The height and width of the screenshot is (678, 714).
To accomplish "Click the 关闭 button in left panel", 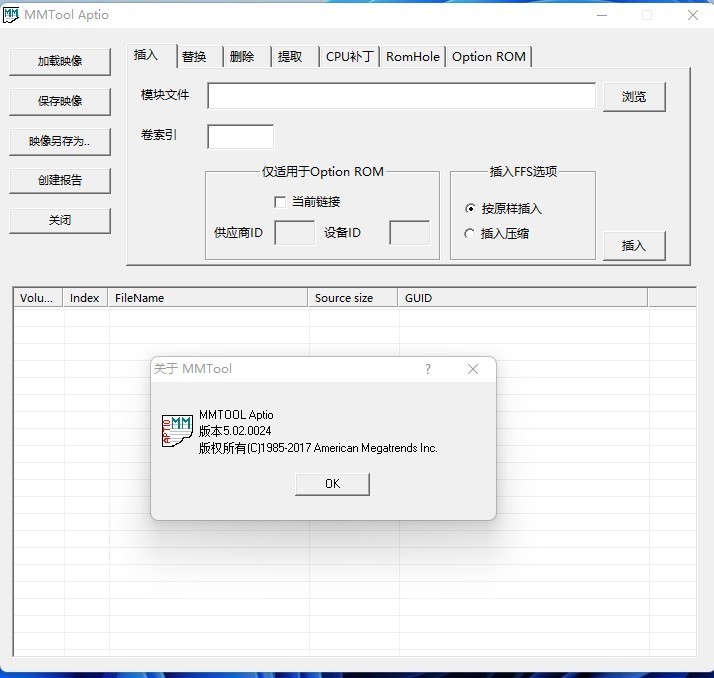I will [x=60, y=221].
